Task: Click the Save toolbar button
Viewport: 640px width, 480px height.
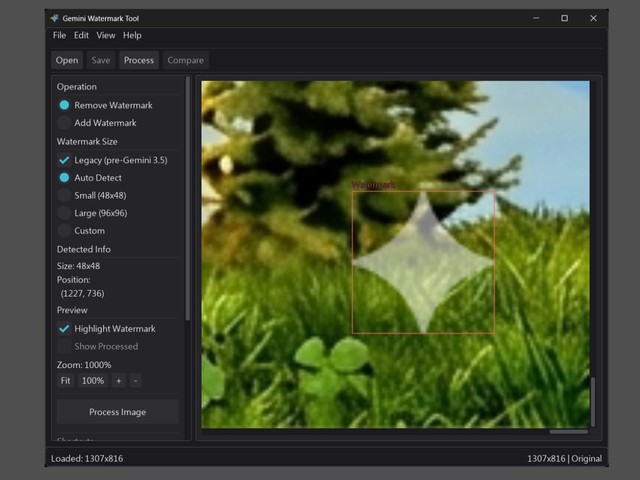Action: tap(101, 60)
